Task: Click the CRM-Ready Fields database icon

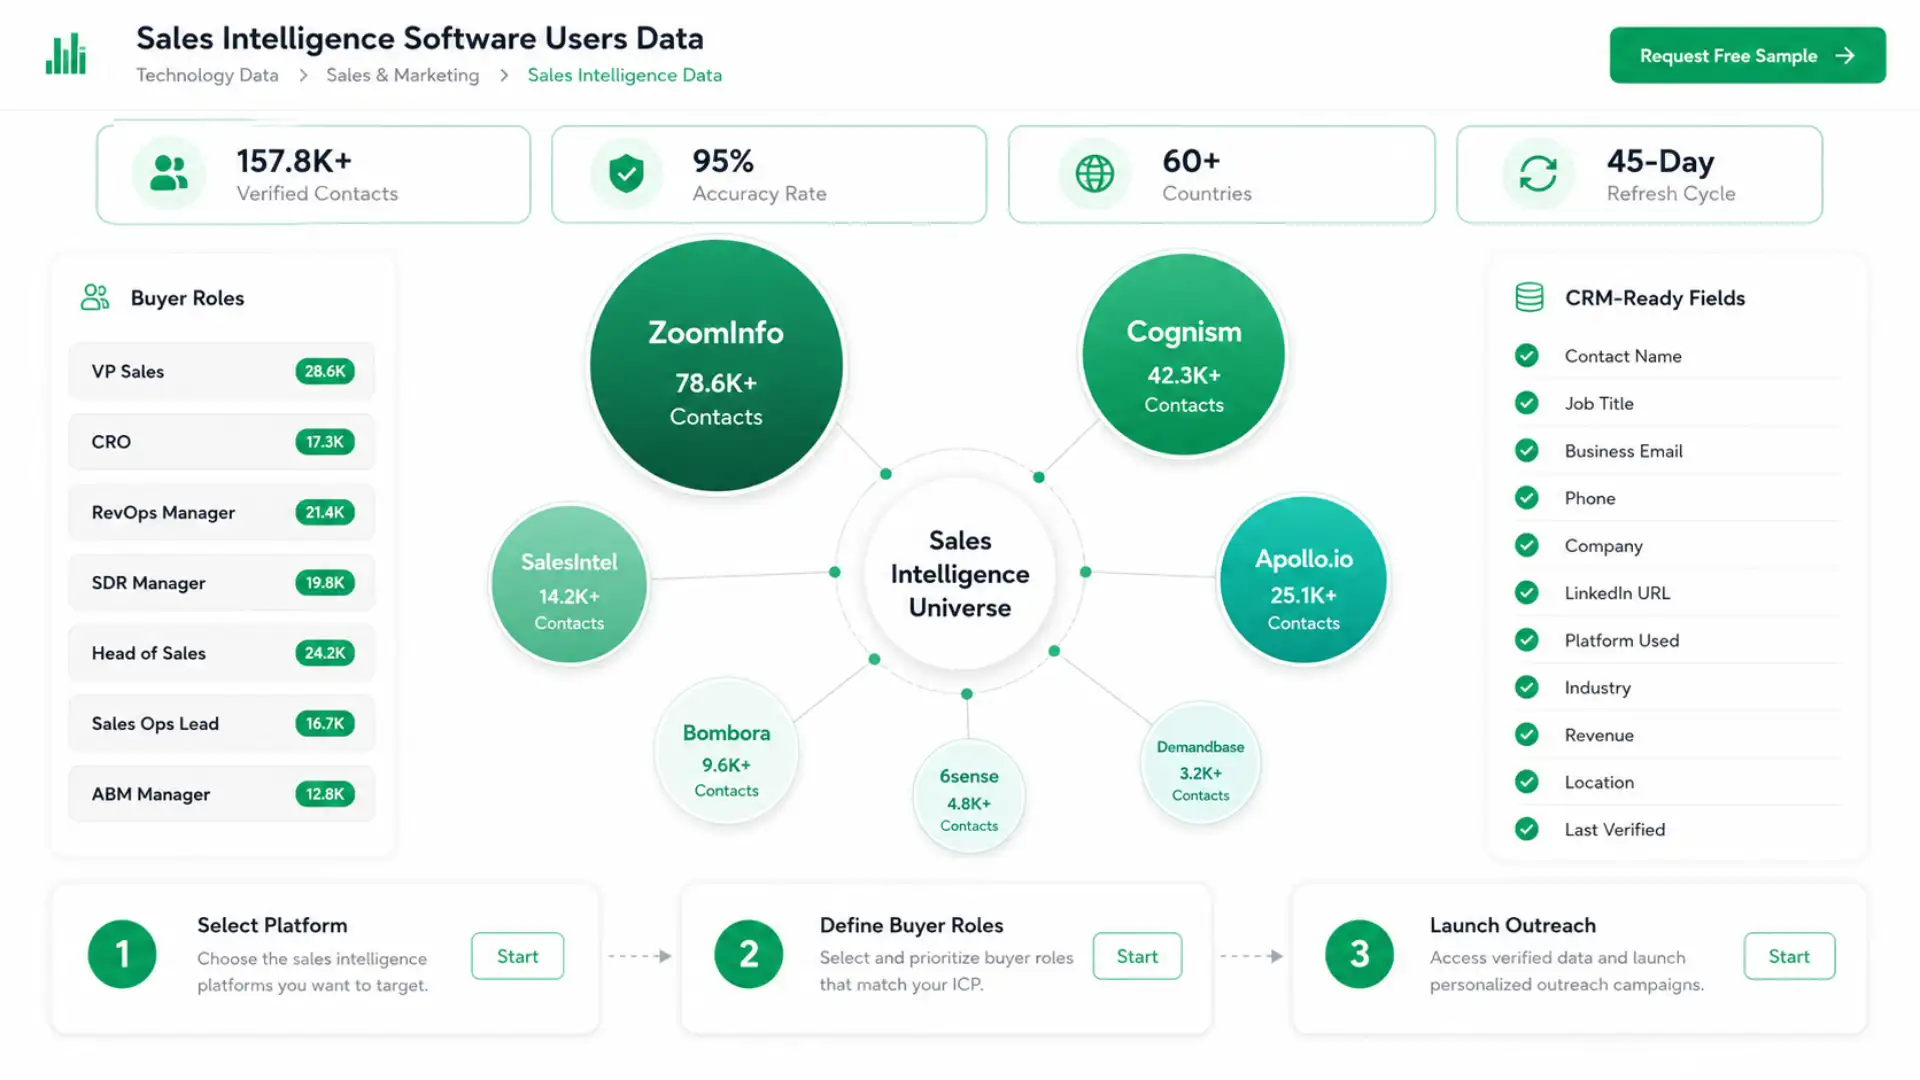Action: coord(1529,297)
